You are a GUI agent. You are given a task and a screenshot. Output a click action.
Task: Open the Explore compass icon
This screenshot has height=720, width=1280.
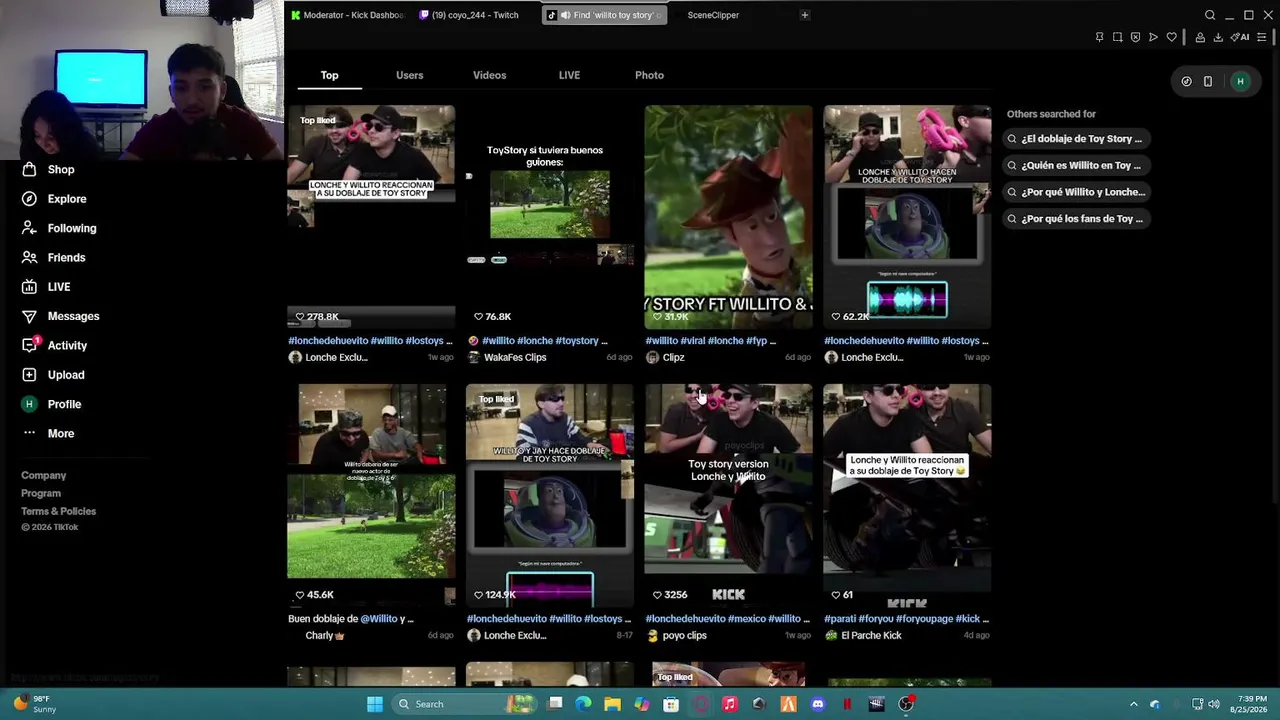(x=29, y=199)
